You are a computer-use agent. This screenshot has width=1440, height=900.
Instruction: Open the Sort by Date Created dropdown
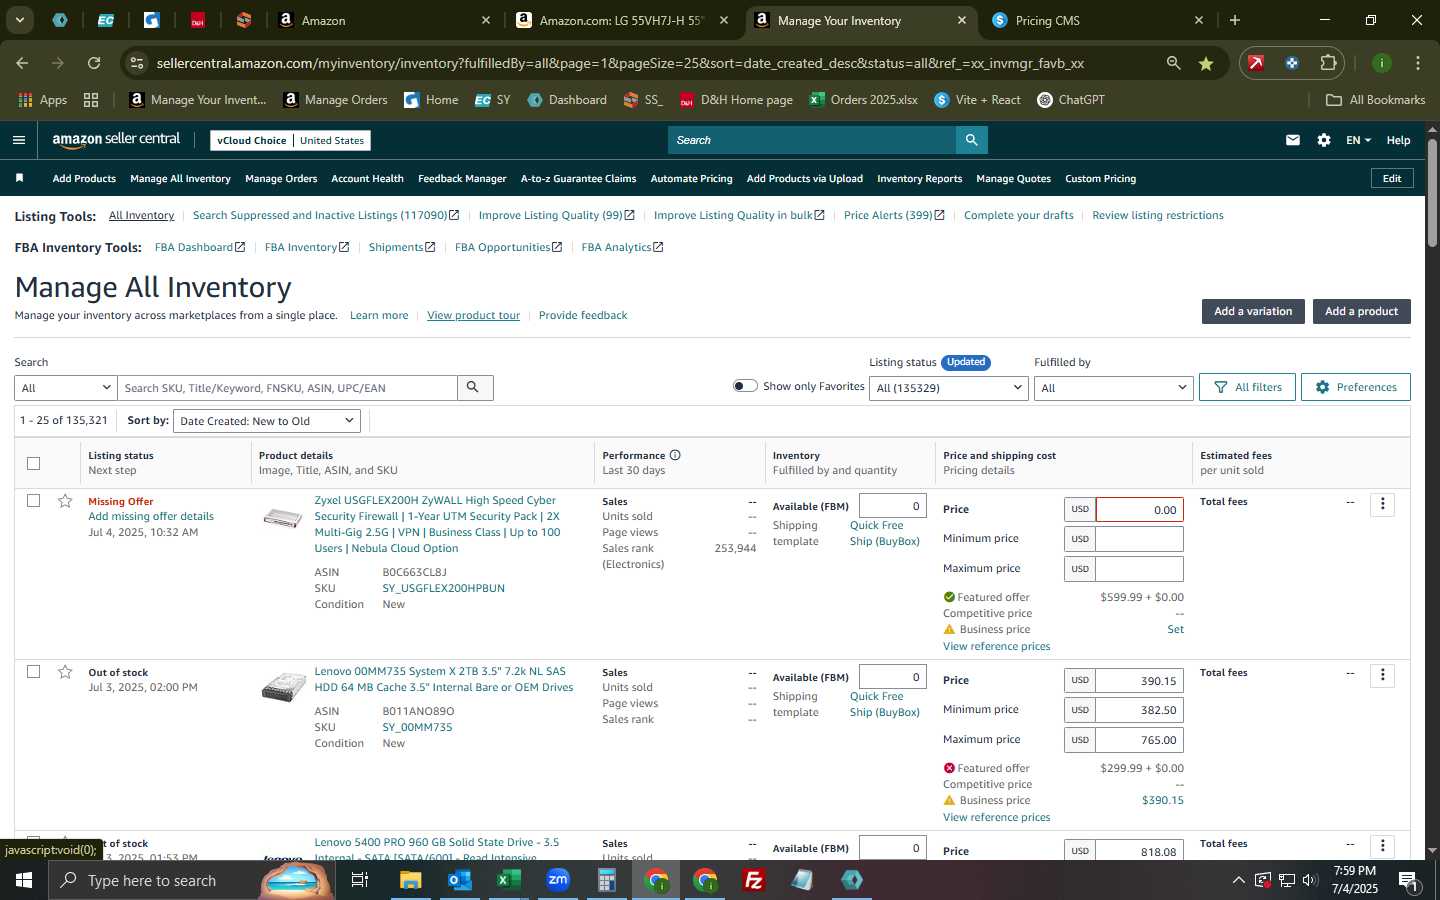click(266, 421)
